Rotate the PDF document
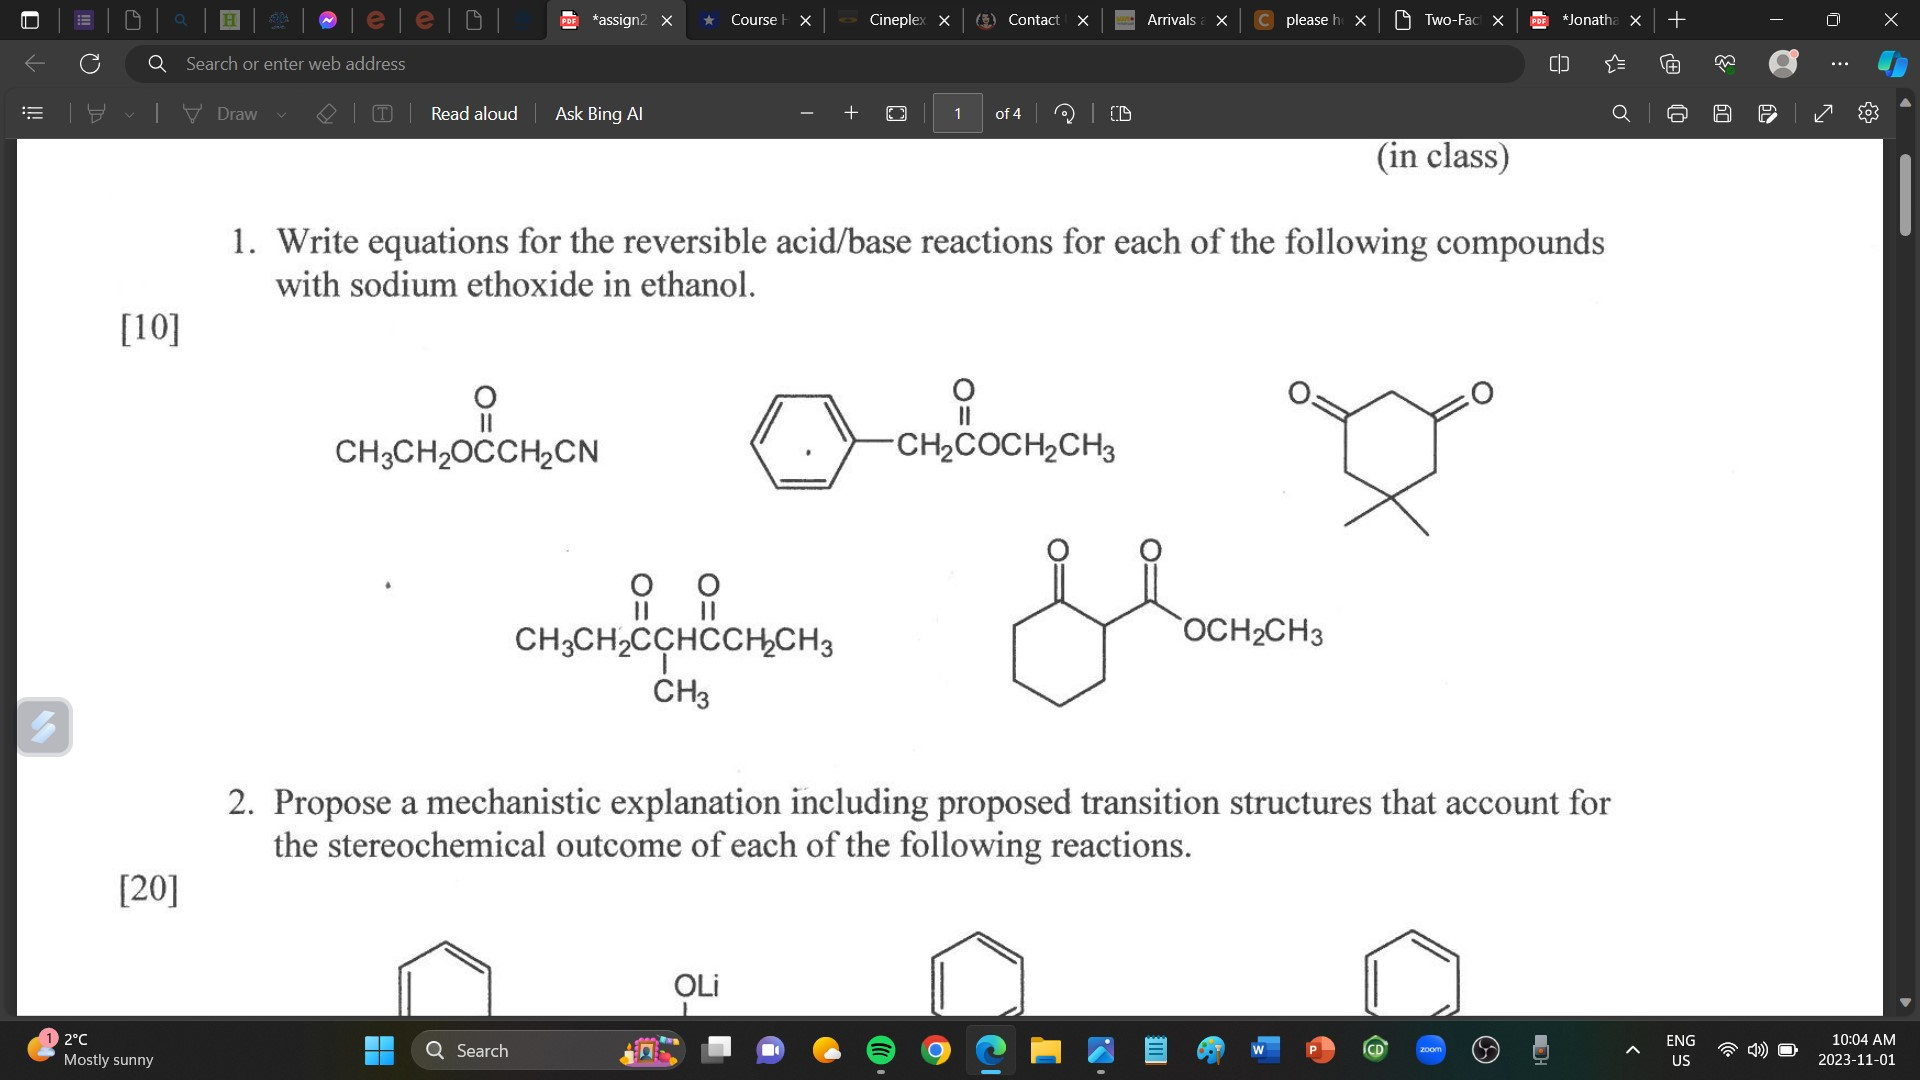This screenshot has height=1080, width=1920. 1065,113
